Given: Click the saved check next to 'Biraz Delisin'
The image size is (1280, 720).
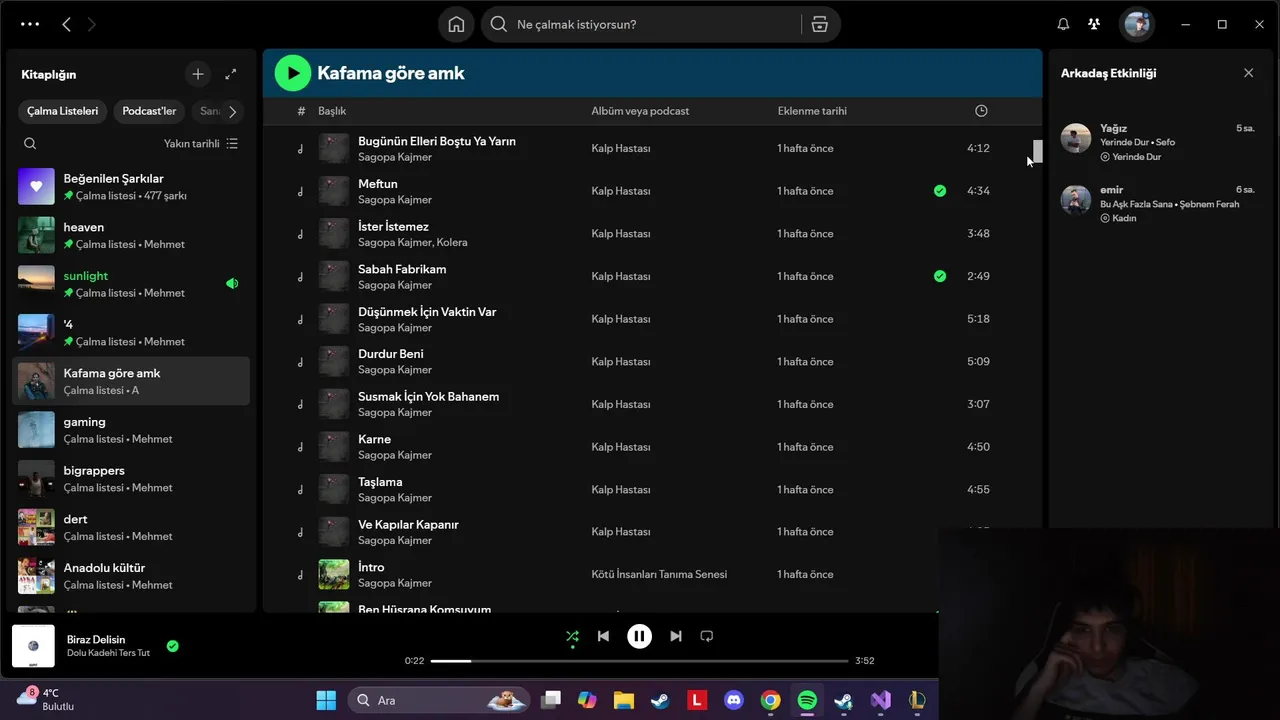Looking at the screenshot, I should (x=172, y=646).
